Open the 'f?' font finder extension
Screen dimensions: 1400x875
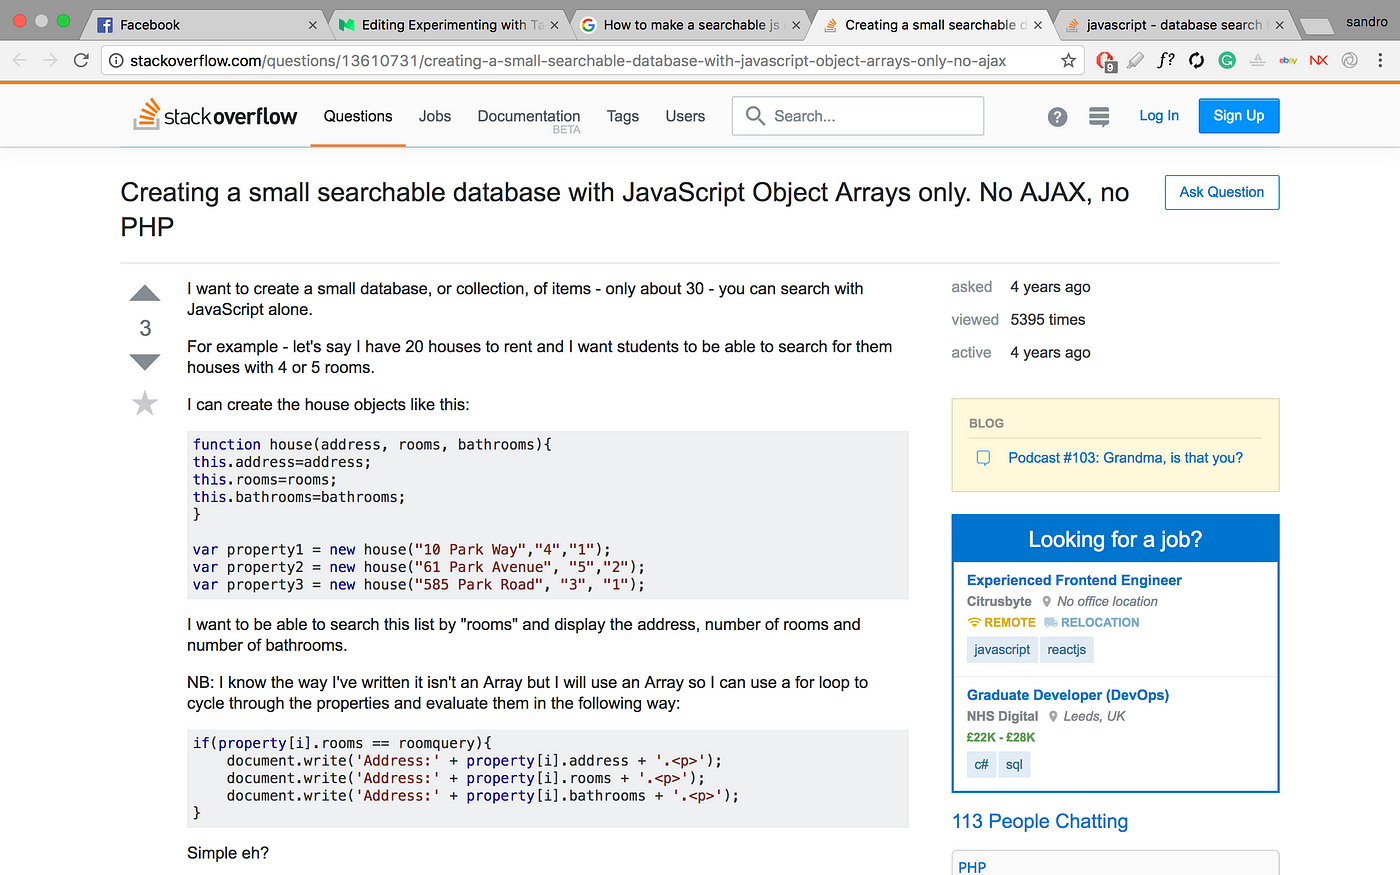click(1166, 60)
